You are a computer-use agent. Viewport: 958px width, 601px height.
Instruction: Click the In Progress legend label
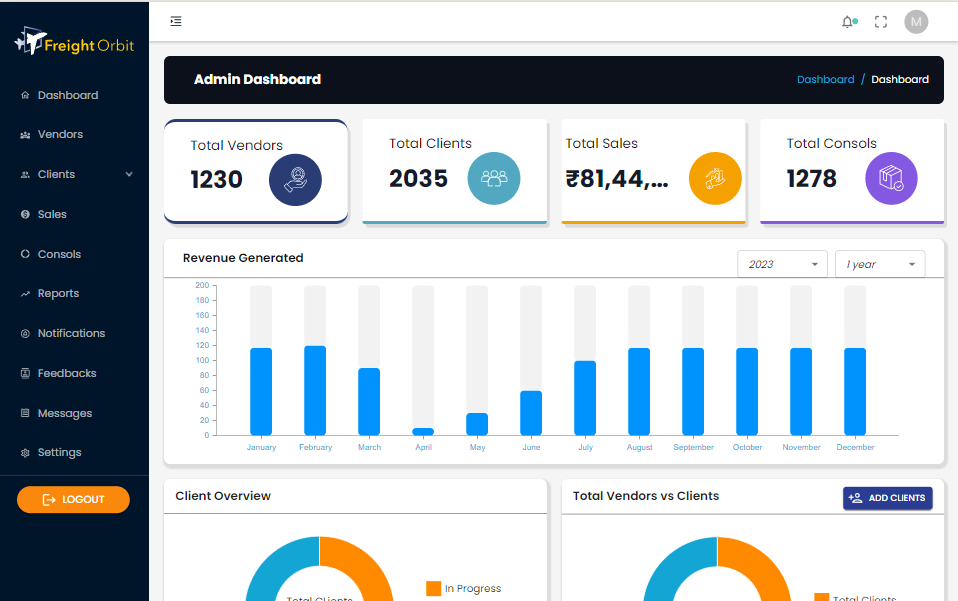[473, 588]
